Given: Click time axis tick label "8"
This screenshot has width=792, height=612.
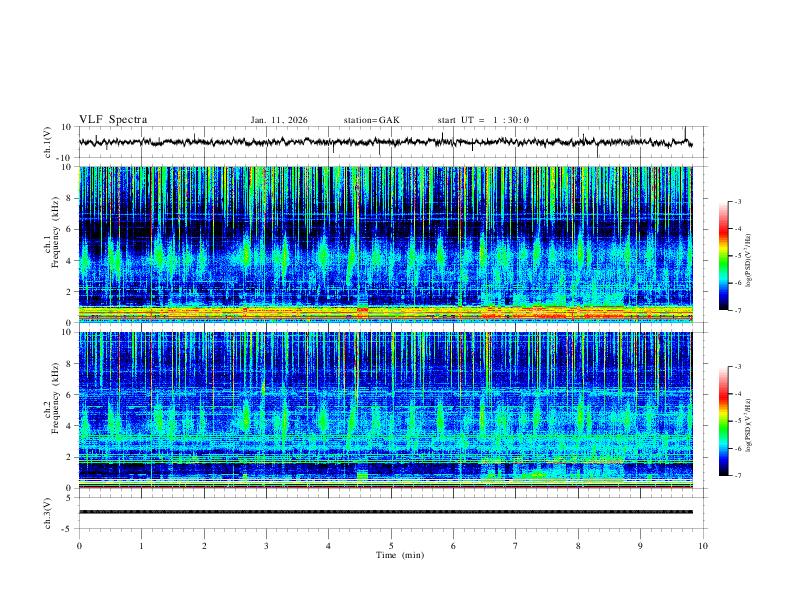Looking at the screenshot, I should click(578, 546).
